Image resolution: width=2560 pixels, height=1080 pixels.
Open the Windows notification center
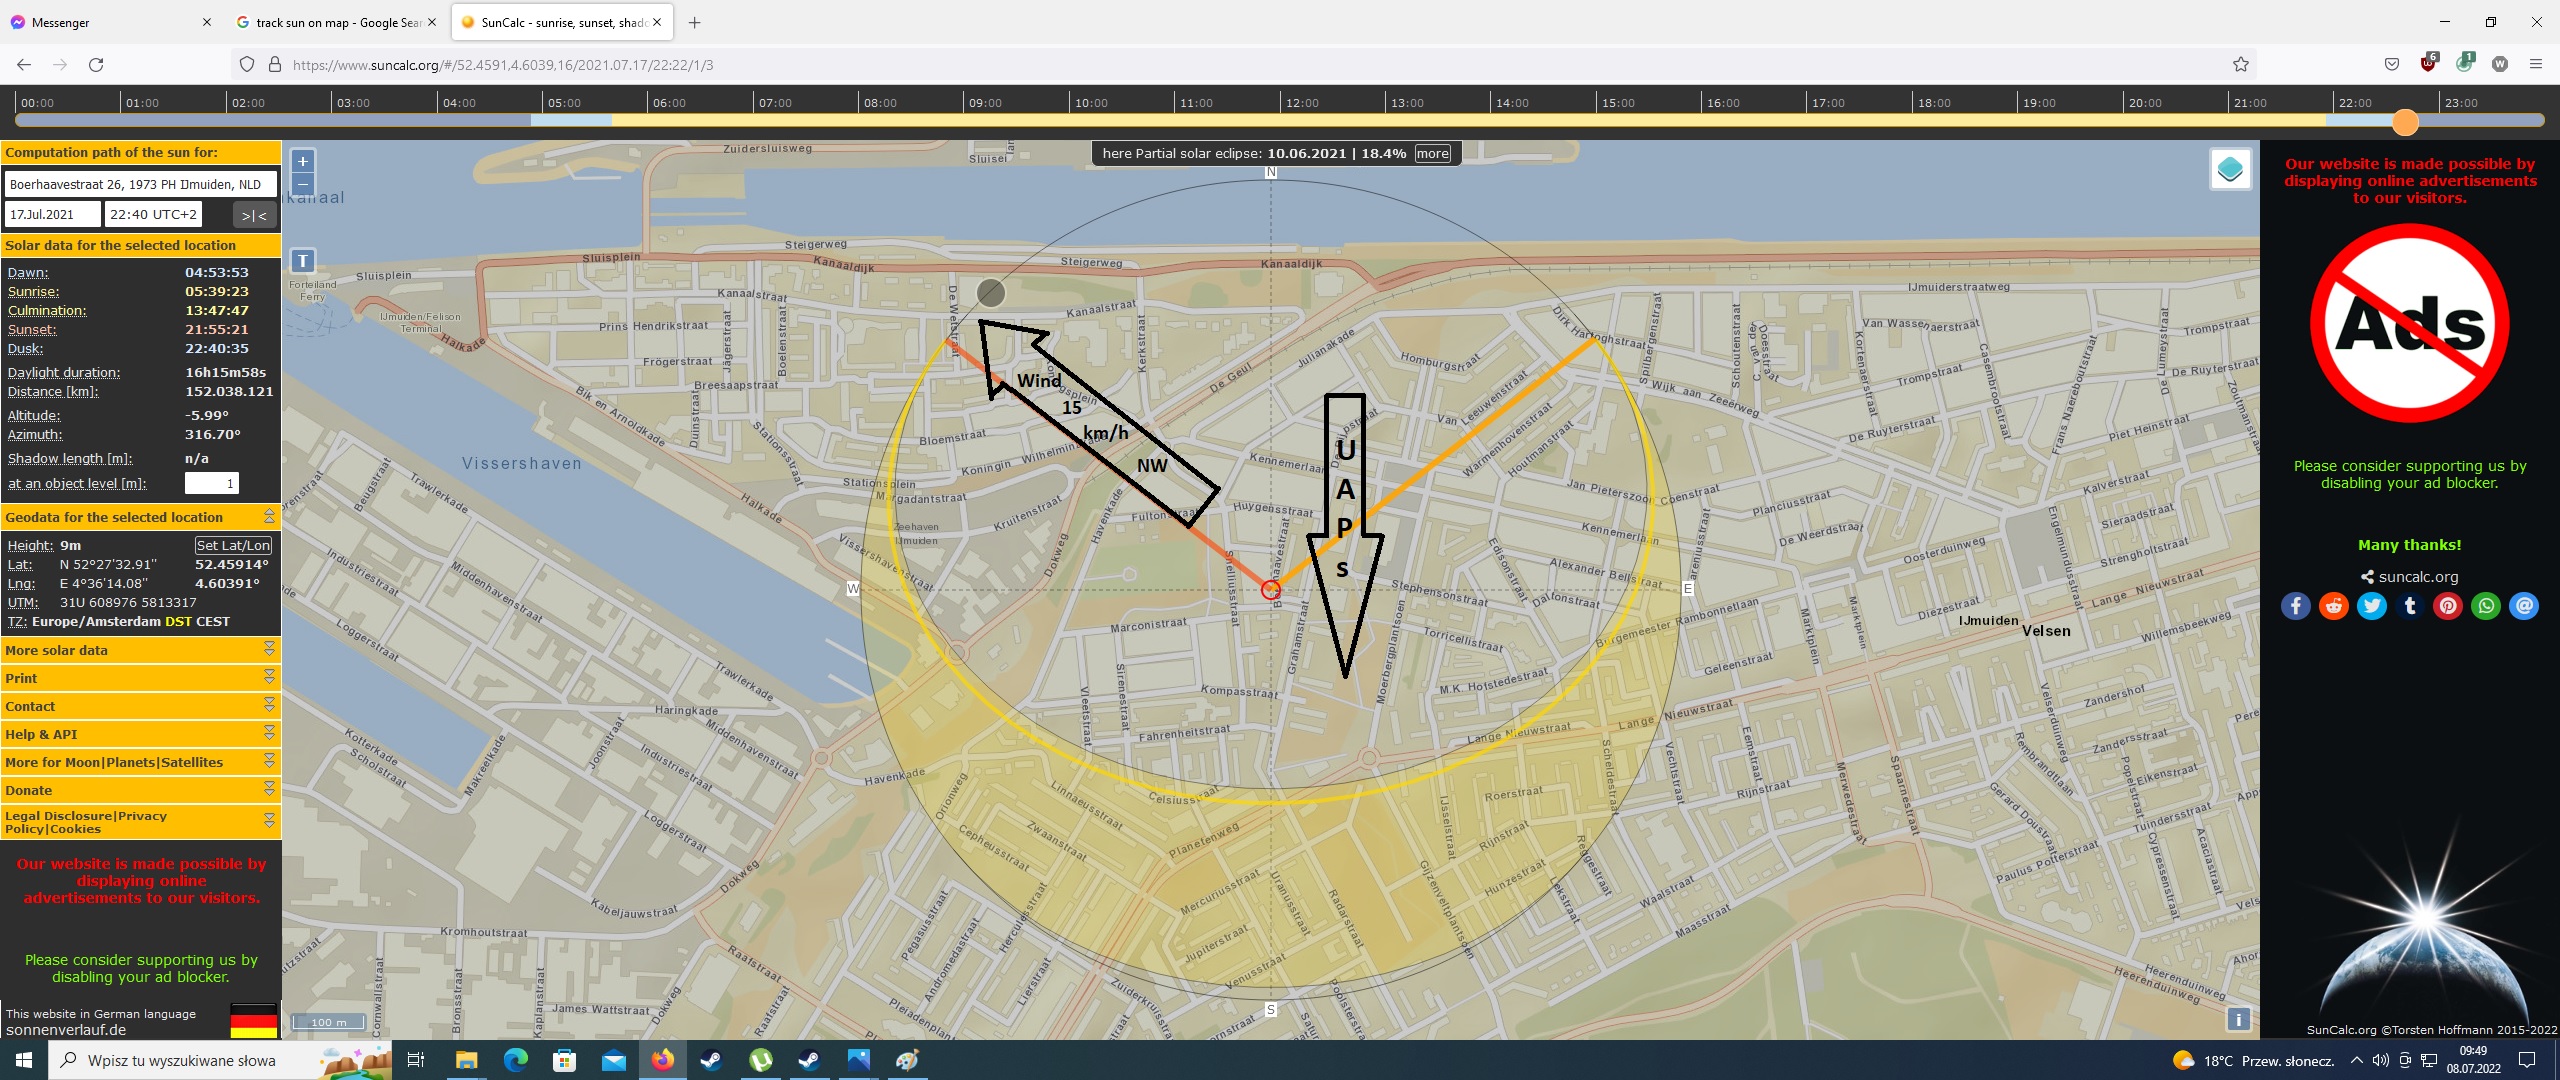point(2527,1060)
